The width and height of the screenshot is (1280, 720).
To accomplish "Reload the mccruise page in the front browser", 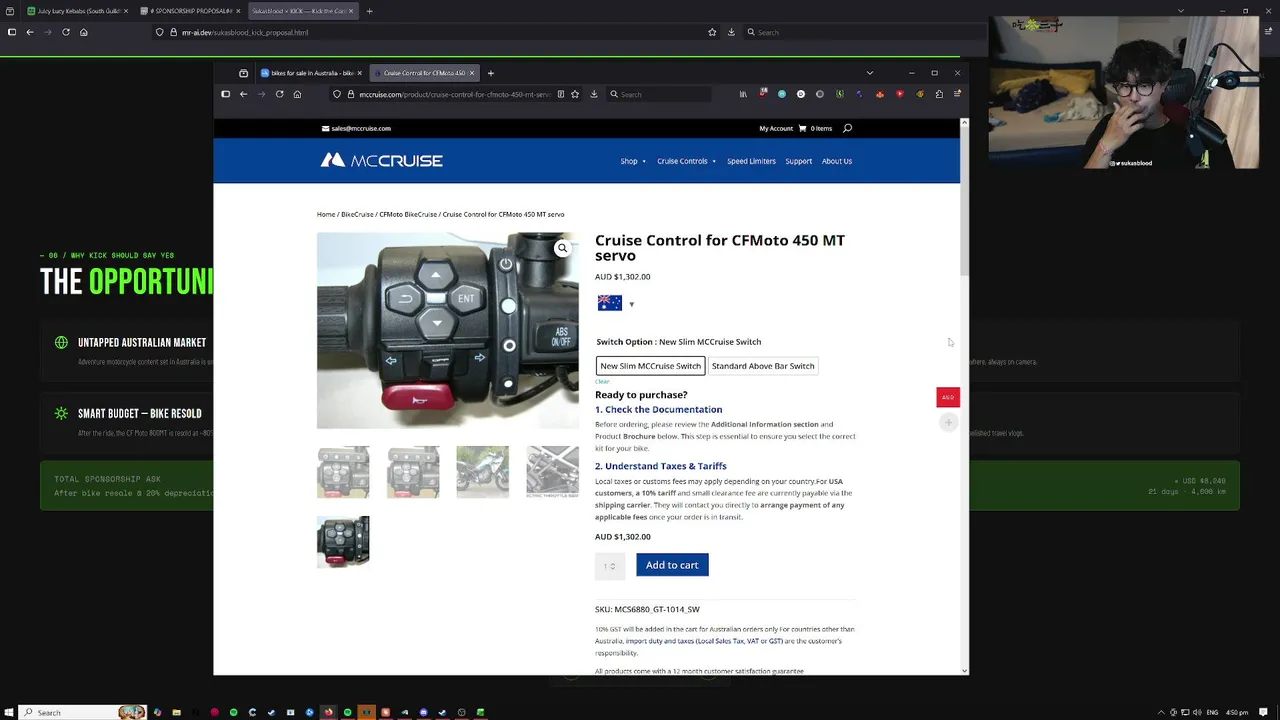I will [279, 94].
